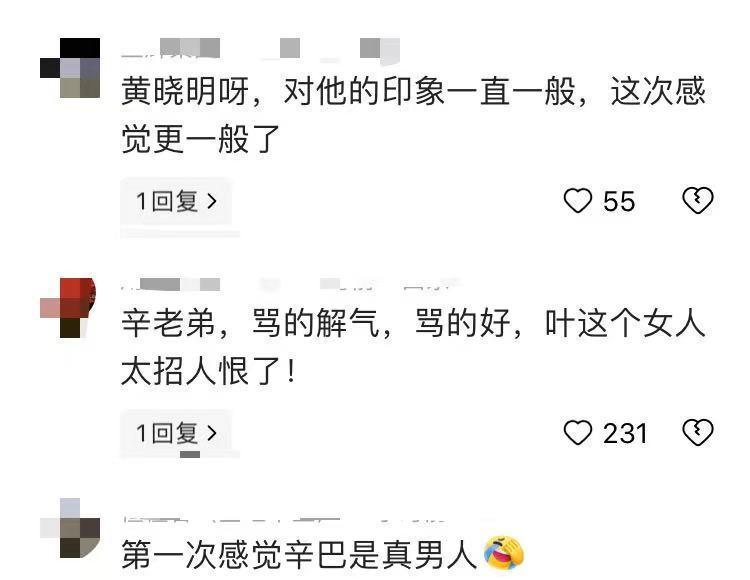Tap the 55 like count
This screenshot has height=580, width=750.
619,201
